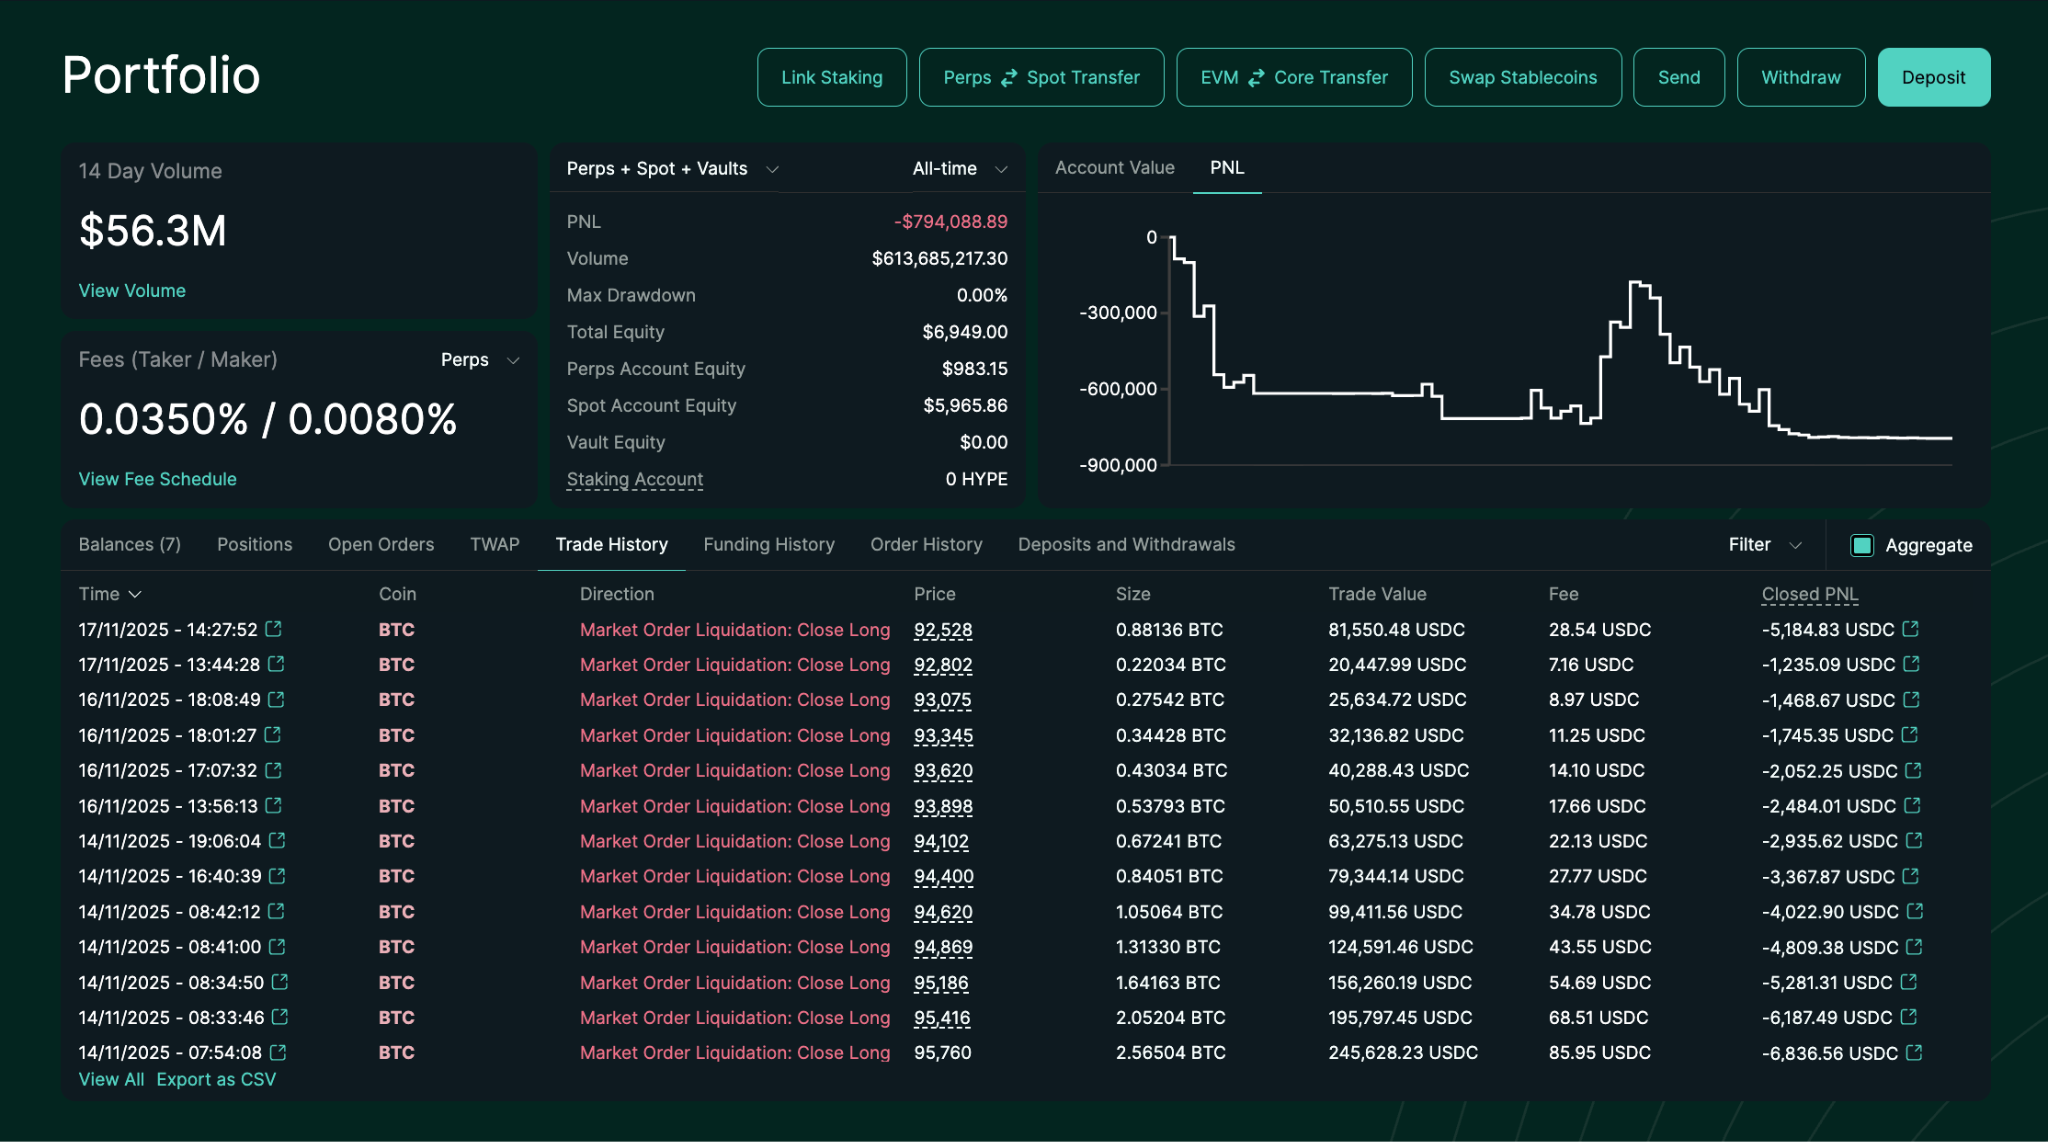The width and height of the screenshot is (2048, 1142).
Task: Open external link for 17/11/2025 14:27:52 trade
Action: (273, 629)
